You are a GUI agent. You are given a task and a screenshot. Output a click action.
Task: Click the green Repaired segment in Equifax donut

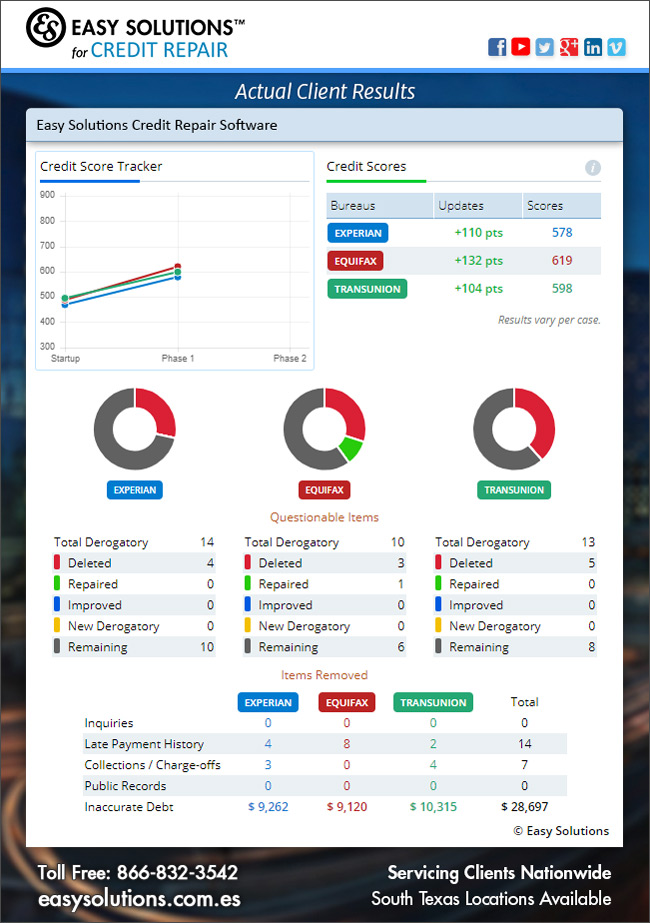coord(350,448)
